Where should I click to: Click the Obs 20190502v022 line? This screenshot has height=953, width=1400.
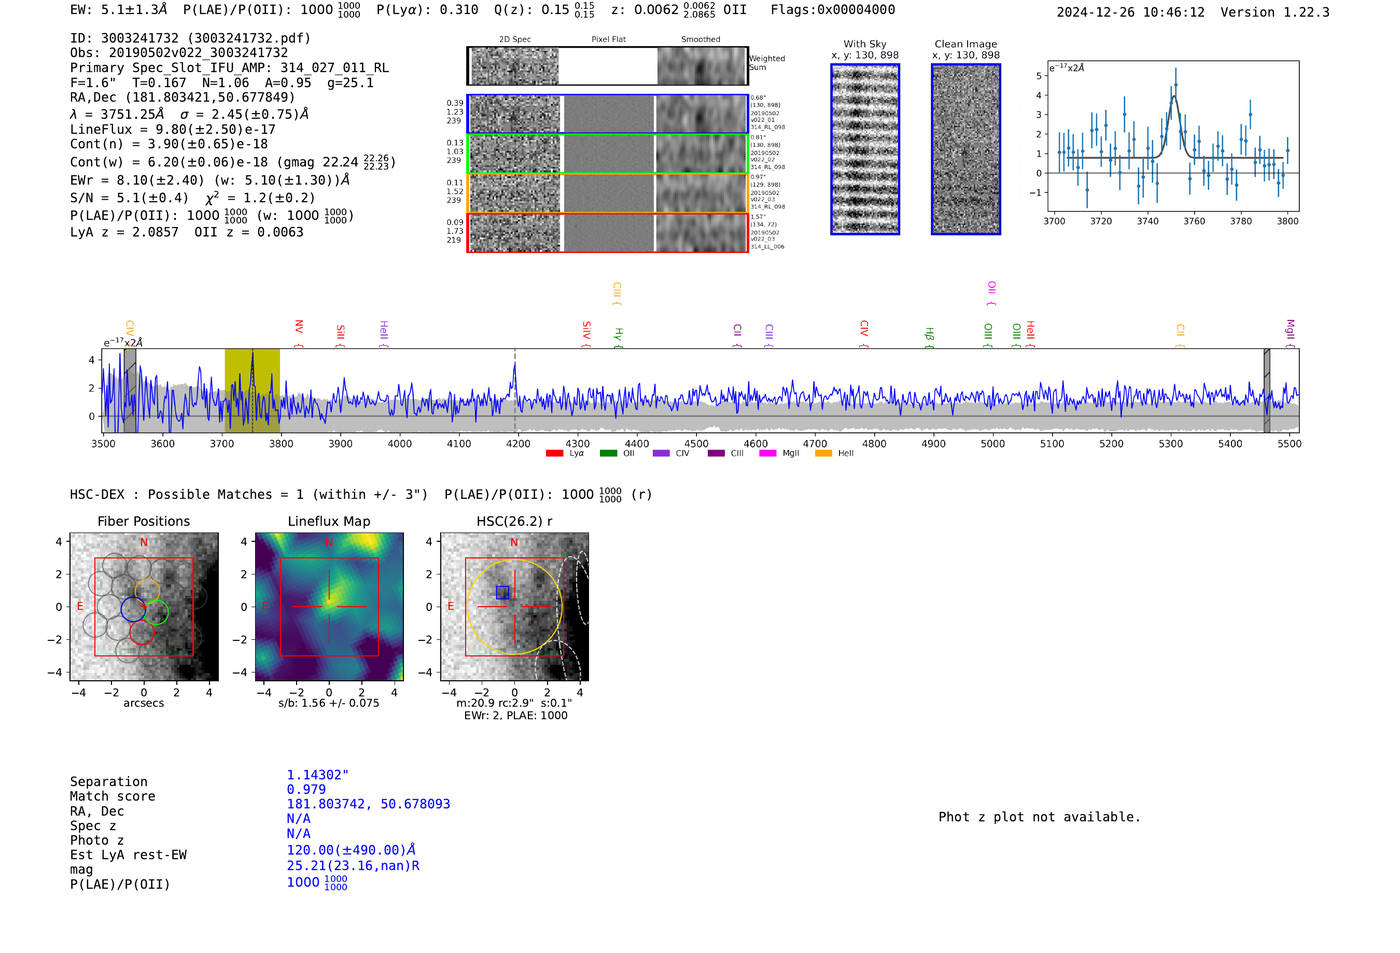tap(179, 53)
